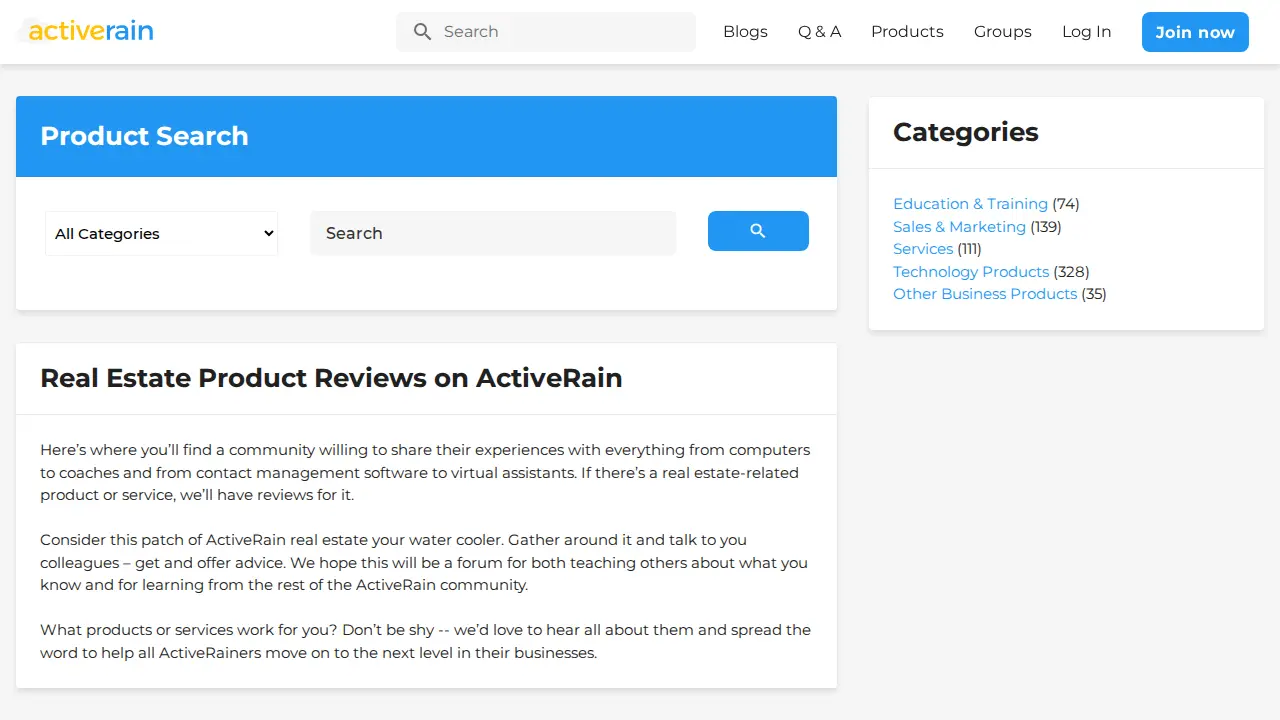Click the Real Estate Product Reviews heading
1280x720 pixels.
click(331, 378)
